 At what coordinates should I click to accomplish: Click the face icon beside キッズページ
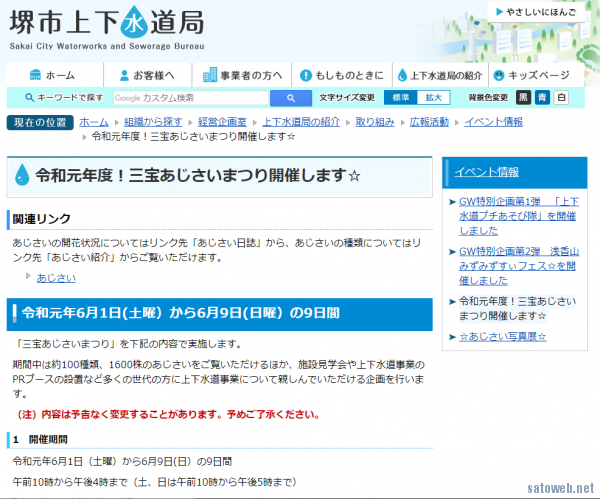coord(497,75)
